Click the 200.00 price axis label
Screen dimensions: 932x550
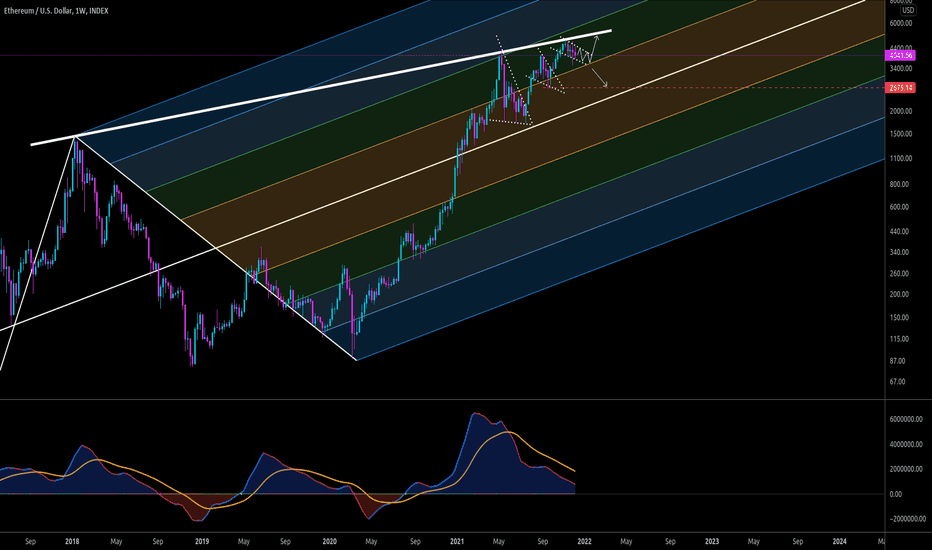[899, 294]
